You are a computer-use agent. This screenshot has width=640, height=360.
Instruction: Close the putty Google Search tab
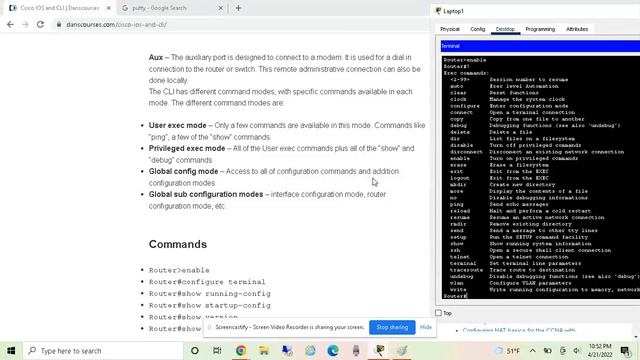[220, 8]
